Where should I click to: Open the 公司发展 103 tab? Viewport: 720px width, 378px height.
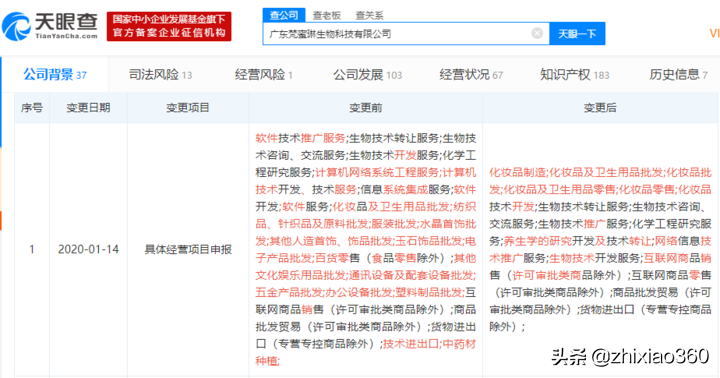click(367, 74)
